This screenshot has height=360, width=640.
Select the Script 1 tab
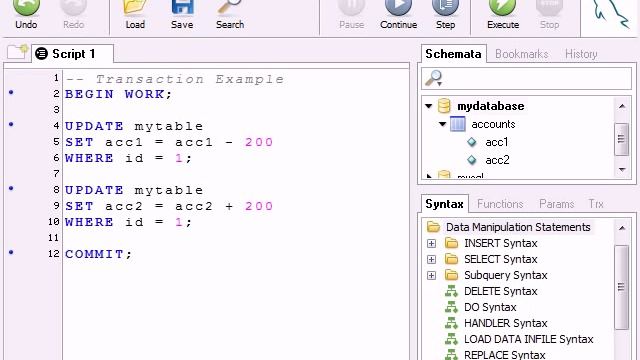pyautogui.click(x=73, y=53)
